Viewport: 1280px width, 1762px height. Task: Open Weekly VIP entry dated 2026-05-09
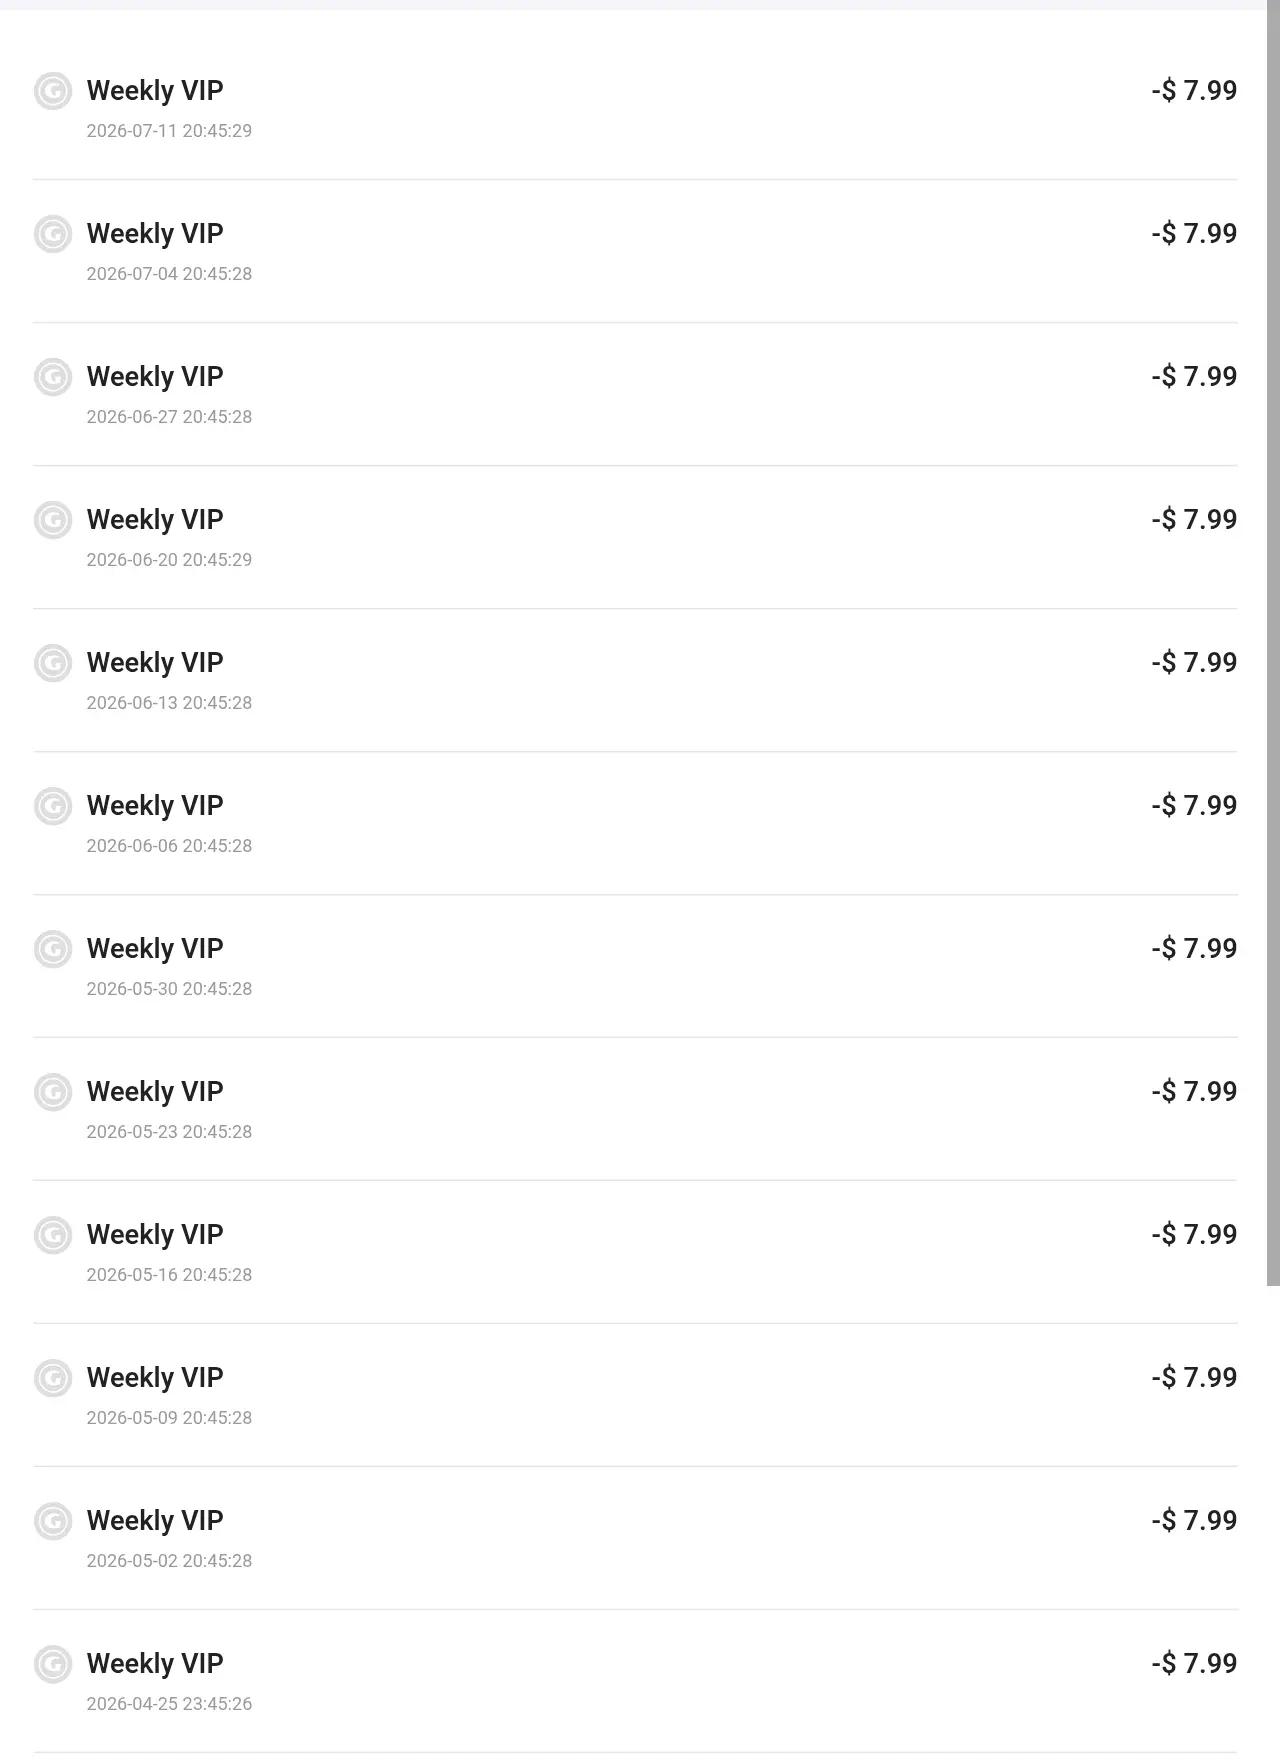coord(635,1395)
